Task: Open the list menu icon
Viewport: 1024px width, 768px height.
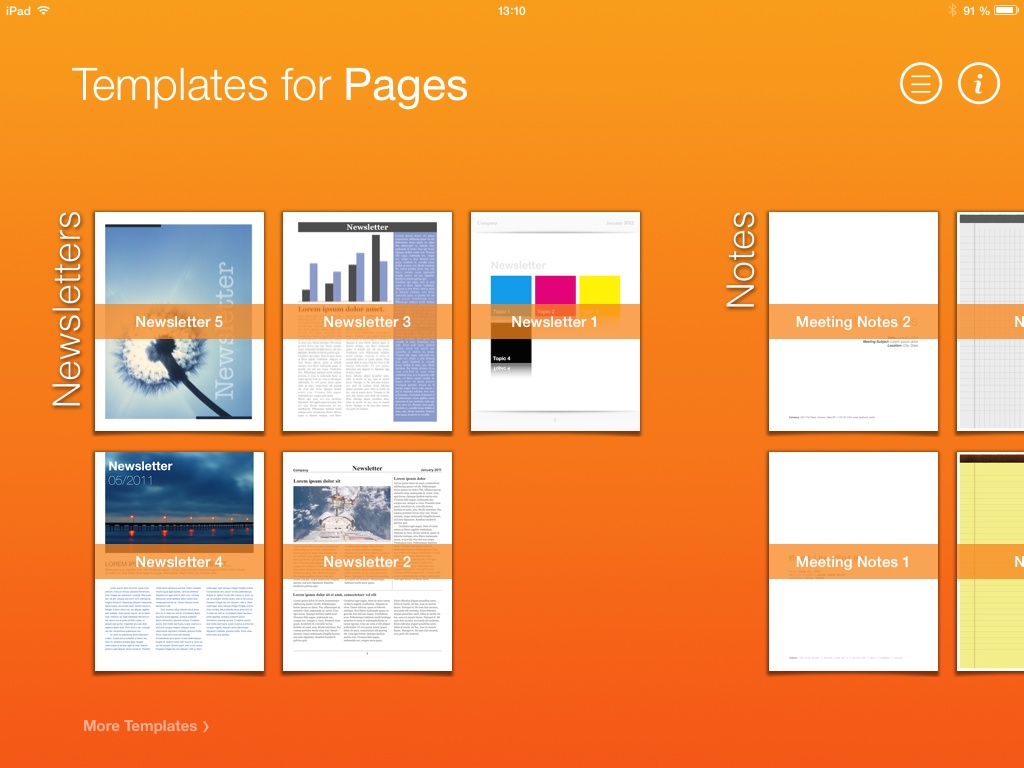Action: pyautogui.click(x=921, y=84)
